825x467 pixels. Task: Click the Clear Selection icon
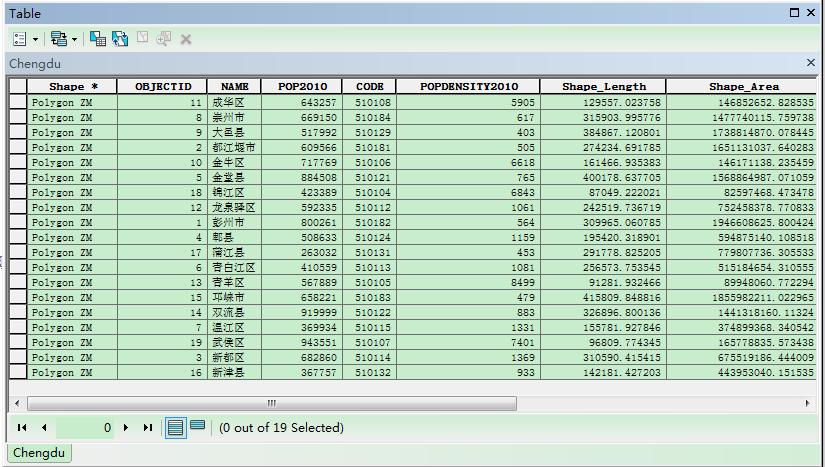tap(142, 37)
